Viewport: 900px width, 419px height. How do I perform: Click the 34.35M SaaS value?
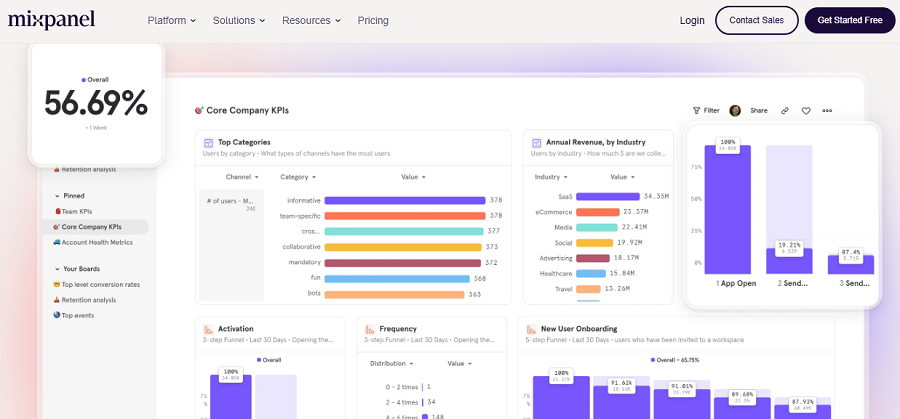(656, 196)
